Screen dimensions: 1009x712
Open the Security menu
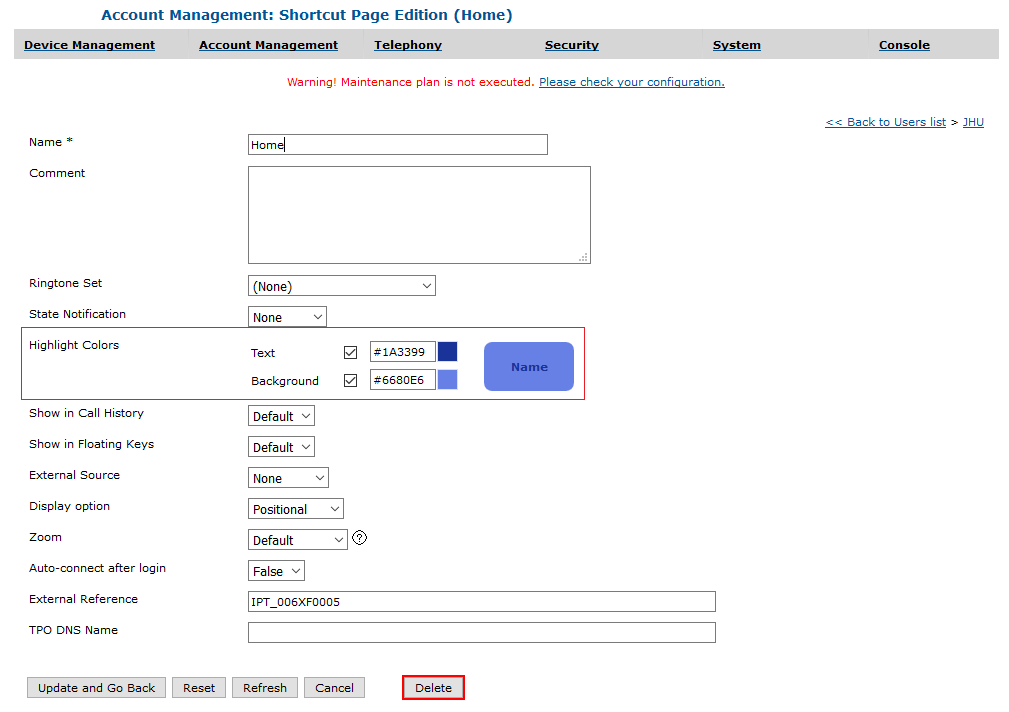tap(571, 45)
